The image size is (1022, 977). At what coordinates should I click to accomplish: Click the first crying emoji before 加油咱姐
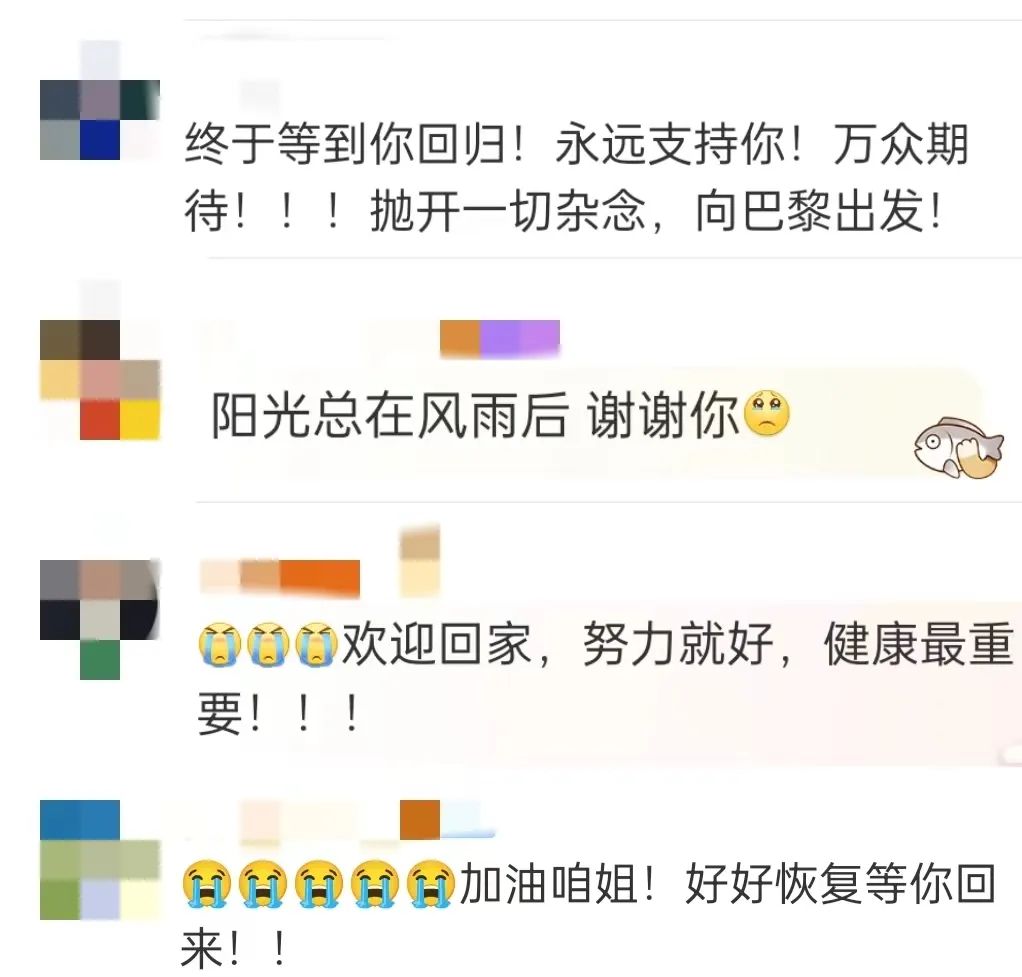207,884
